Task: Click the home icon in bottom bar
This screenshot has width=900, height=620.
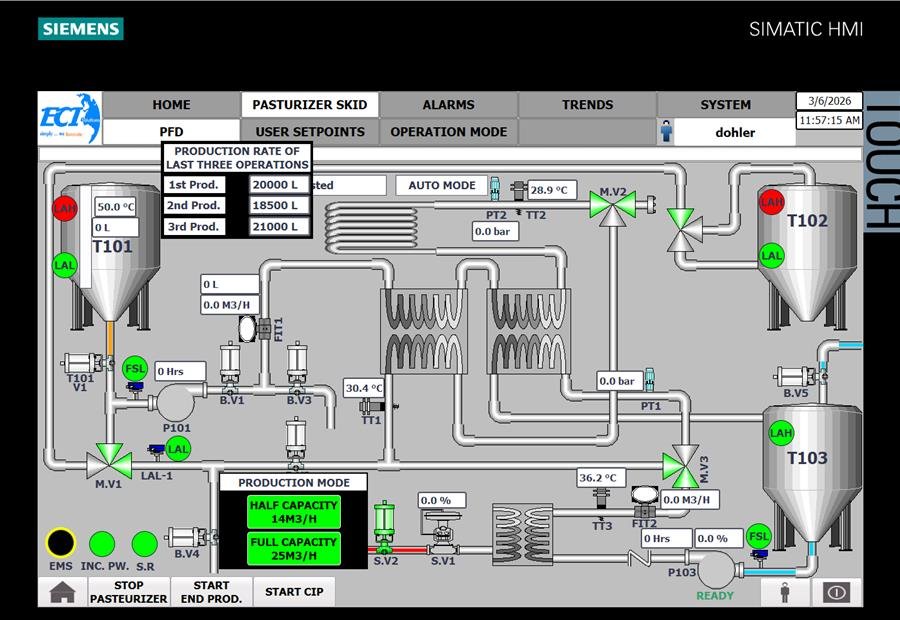Action: (x=63, y=592)
